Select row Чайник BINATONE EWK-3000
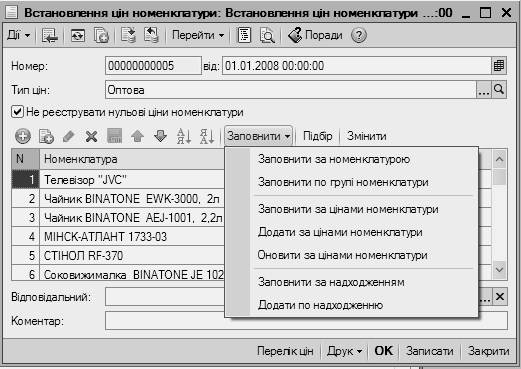 [118, 199]
